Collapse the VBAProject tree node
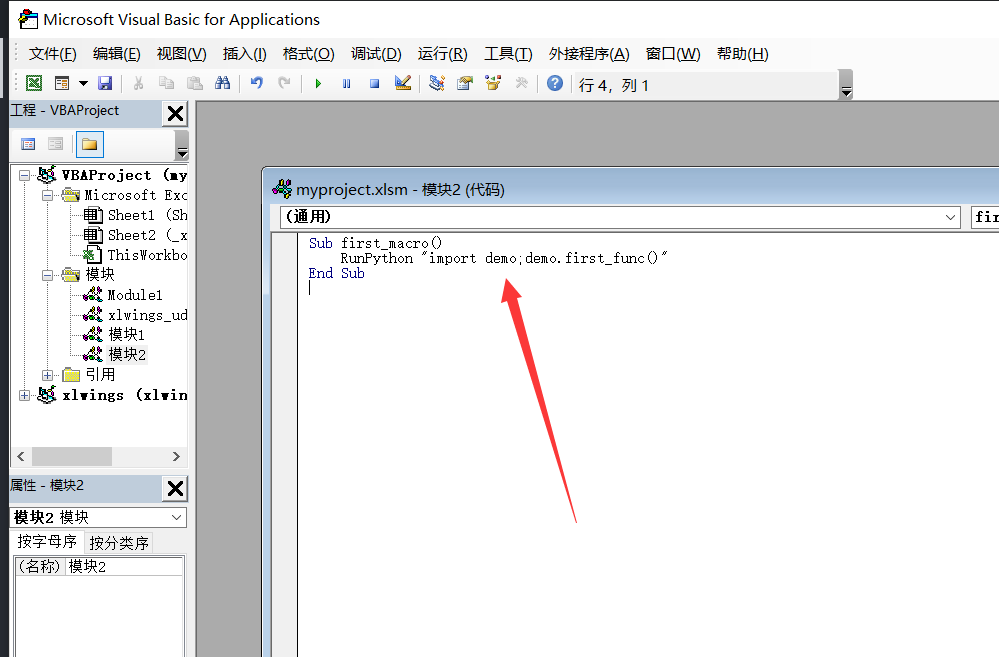Viewport: 999px width, 657px height. (x=24, y=174)
